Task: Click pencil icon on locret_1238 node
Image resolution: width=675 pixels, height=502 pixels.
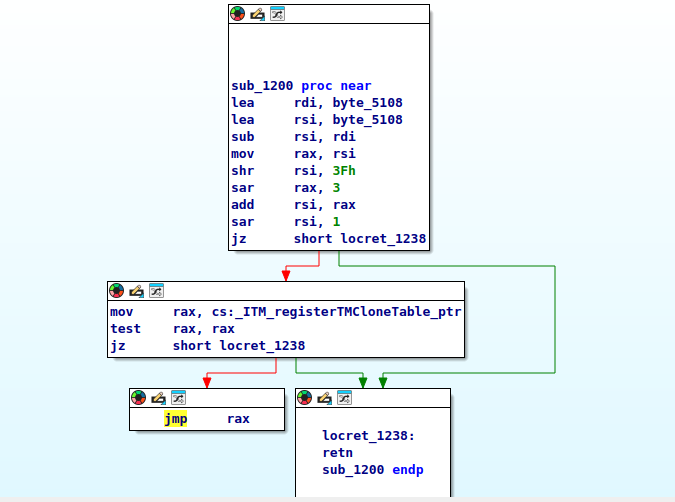Action: (325, 398)
